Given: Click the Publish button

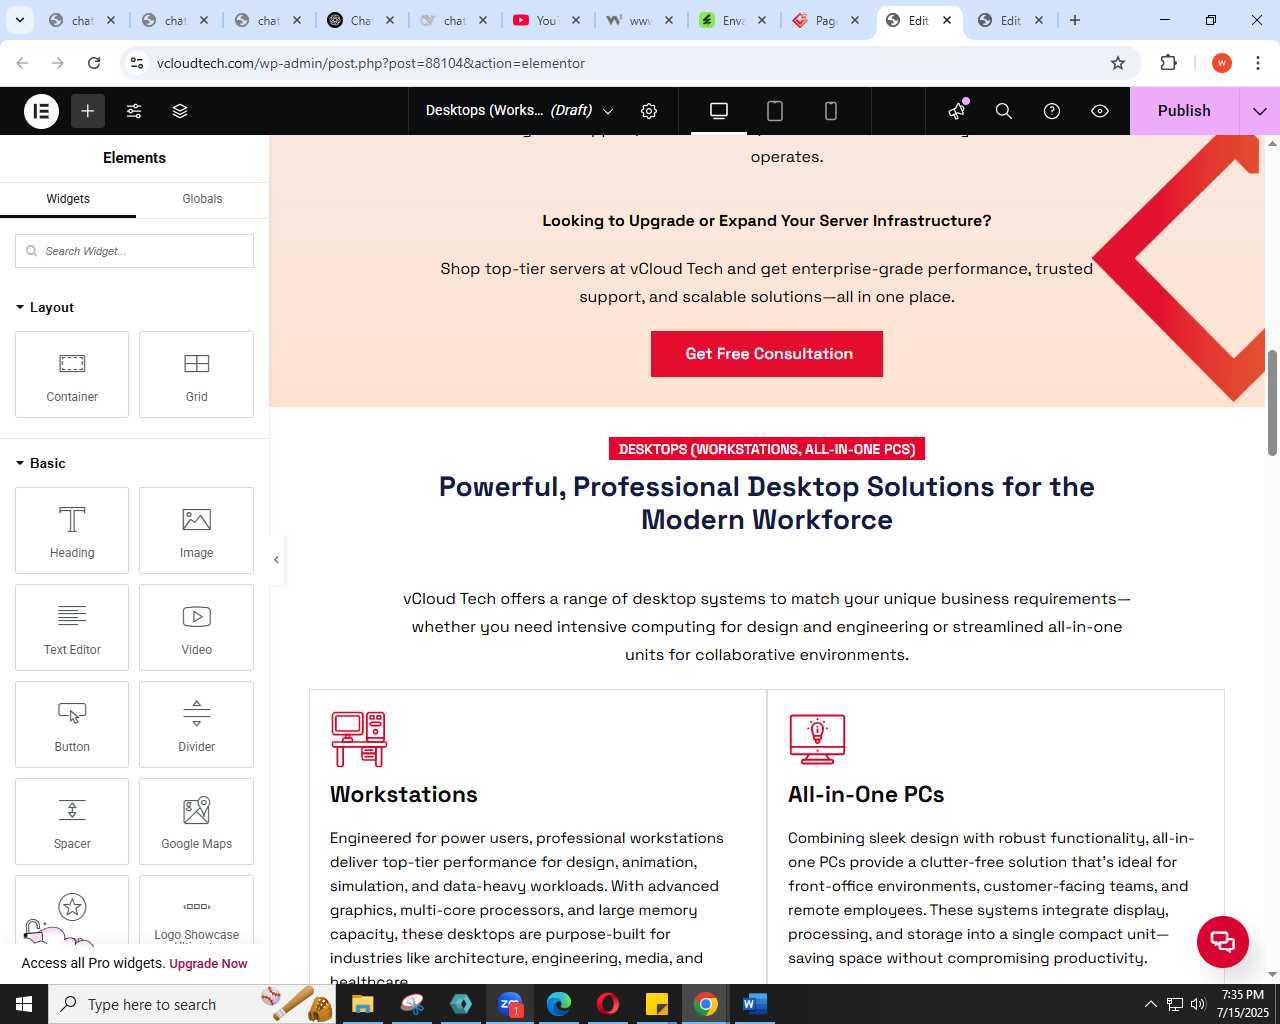Looking at the screenshot, I should (1184, 111).
